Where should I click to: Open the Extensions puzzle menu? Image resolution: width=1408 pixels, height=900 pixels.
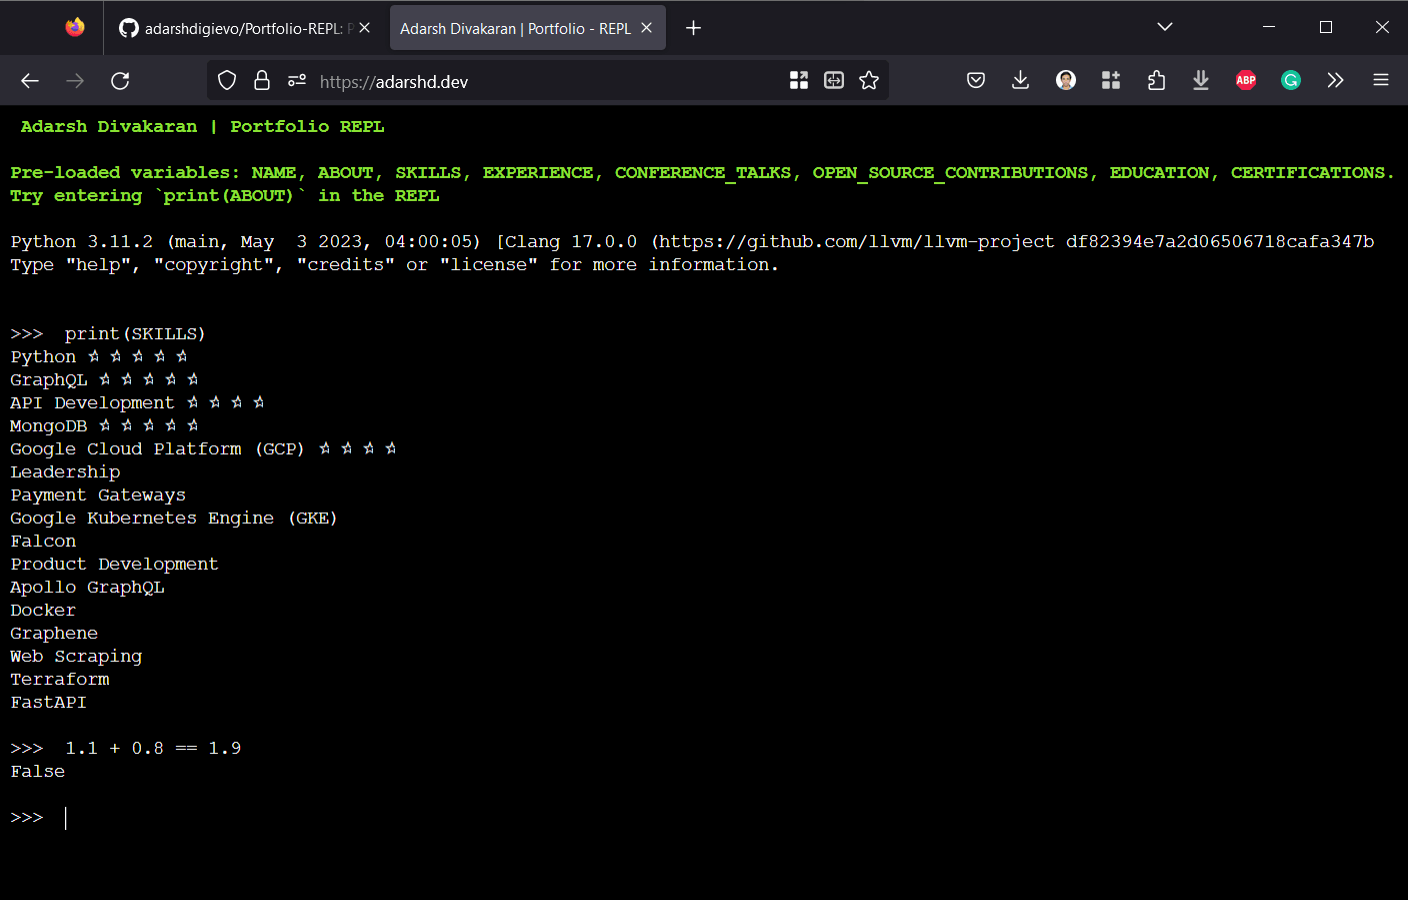coord(1156,81)
